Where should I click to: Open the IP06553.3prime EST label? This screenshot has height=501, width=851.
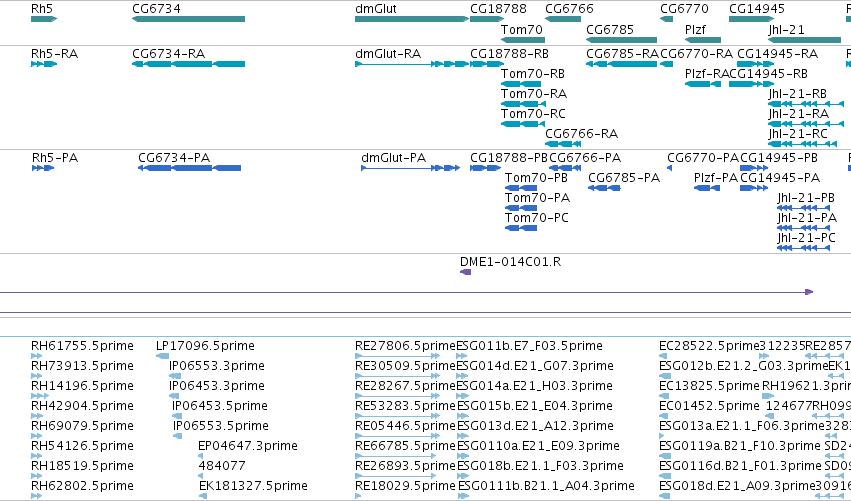click(x=217, y=366)
